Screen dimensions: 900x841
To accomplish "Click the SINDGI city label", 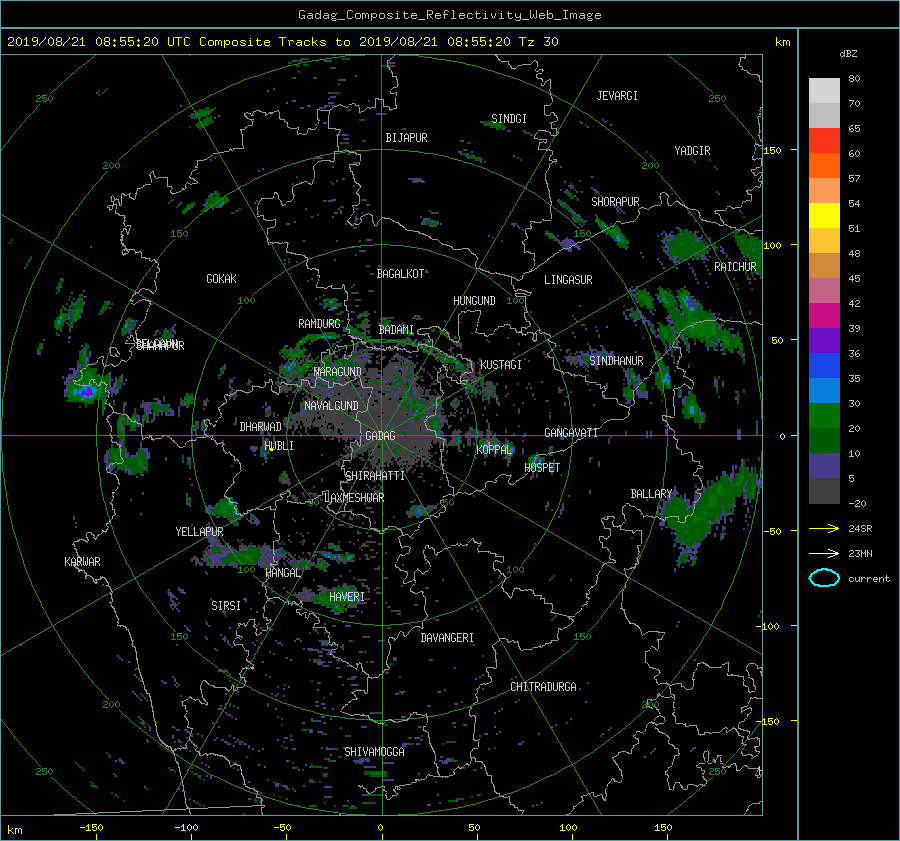I will [509, 119].
